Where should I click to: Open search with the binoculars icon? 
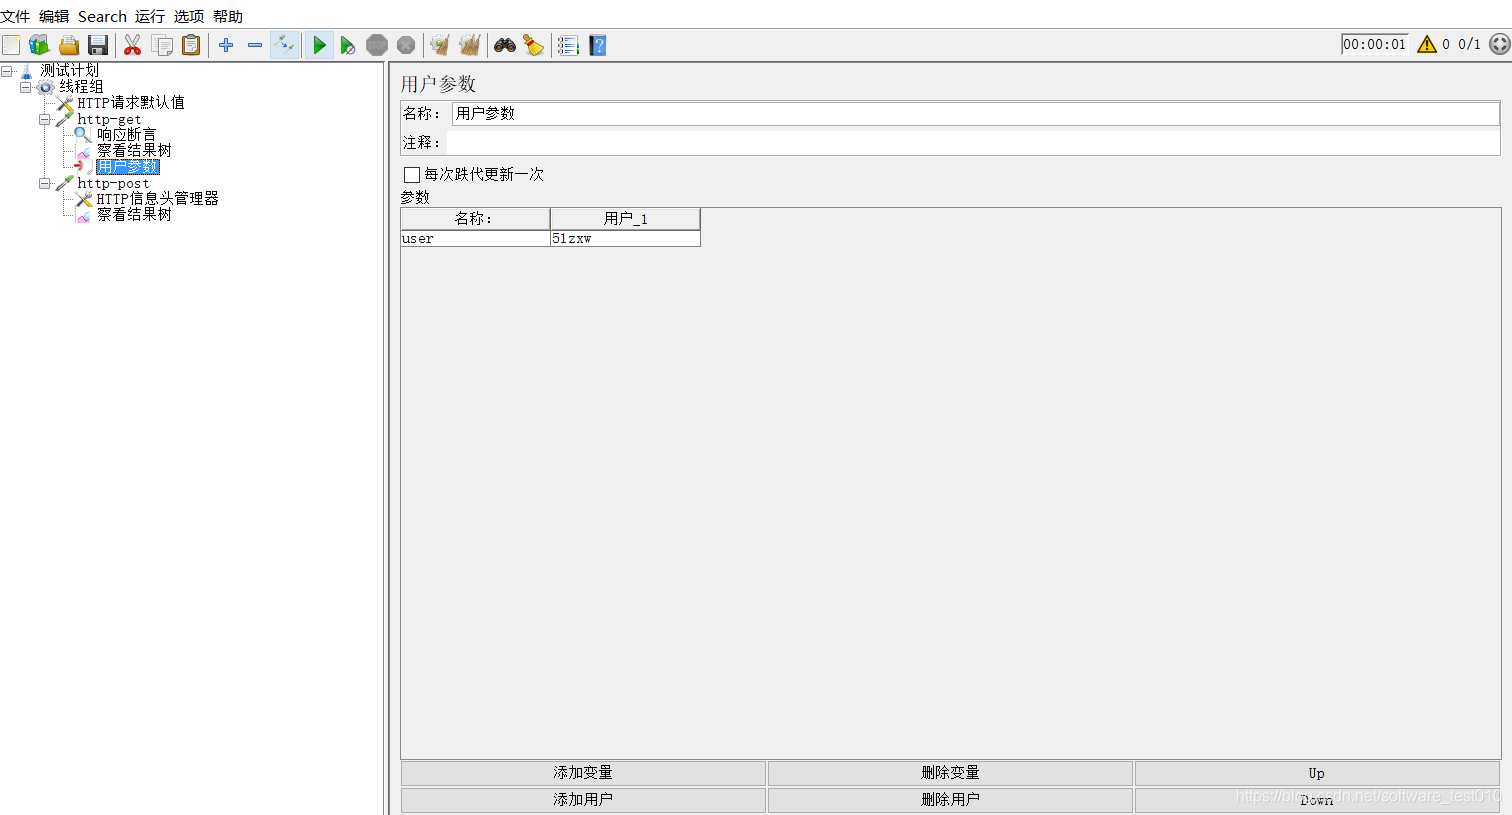tap(505, 45)
